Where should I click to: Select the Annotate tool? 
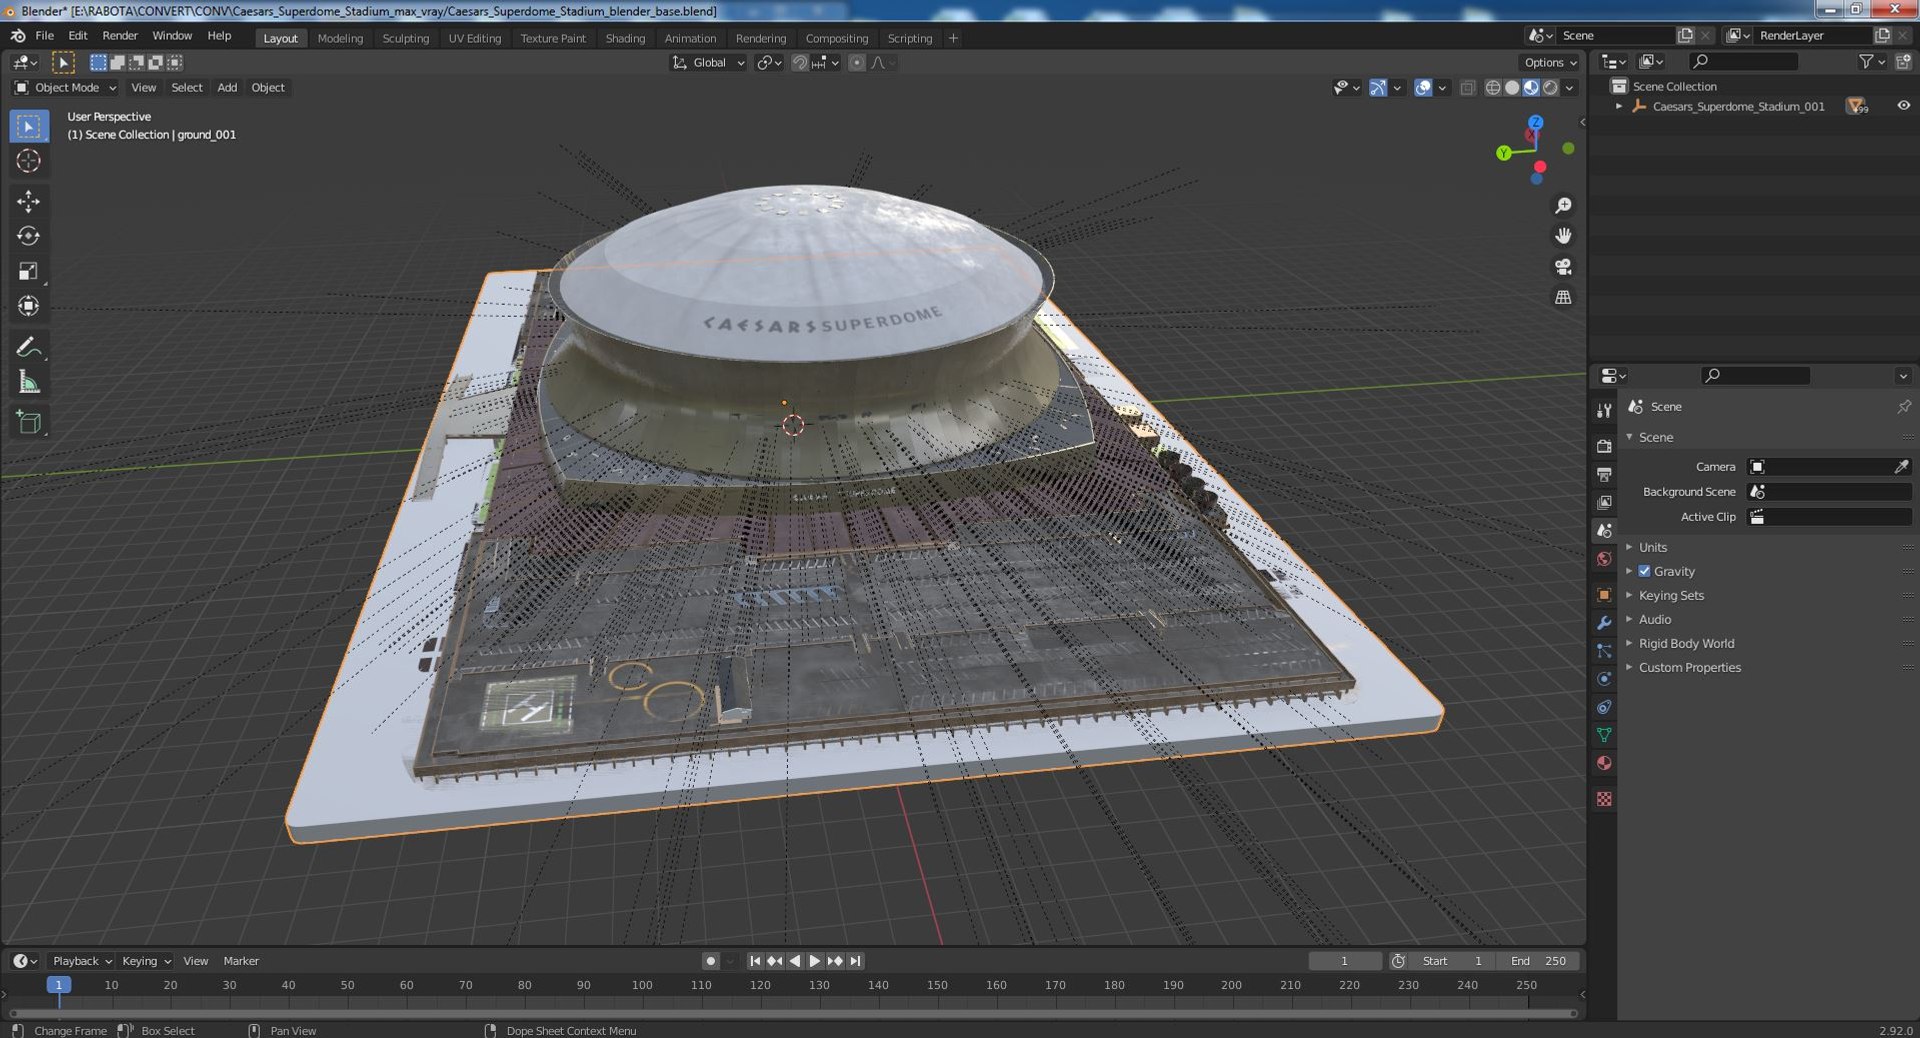point(29,347)
